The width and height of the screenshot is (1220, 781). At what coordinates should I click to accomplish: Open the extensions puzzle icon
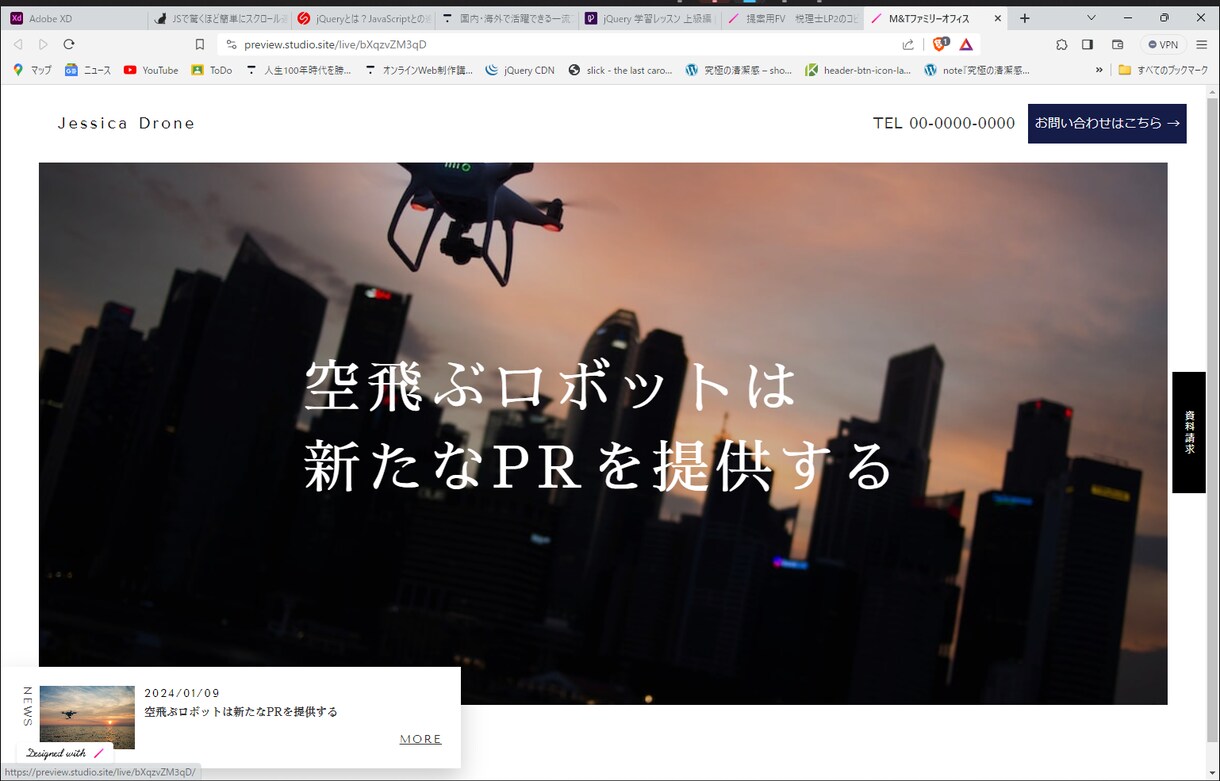coord(1062,45)
